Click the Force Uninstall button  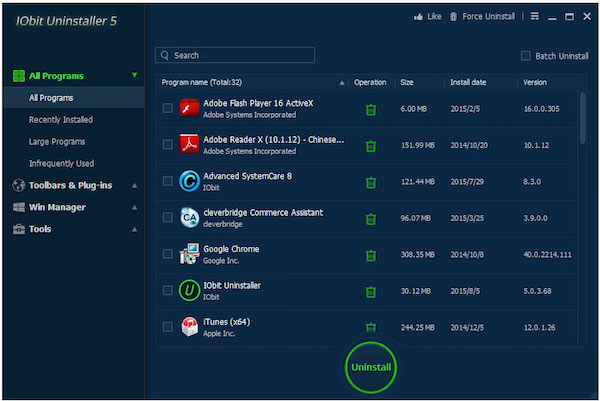click(x=482, y=16)
